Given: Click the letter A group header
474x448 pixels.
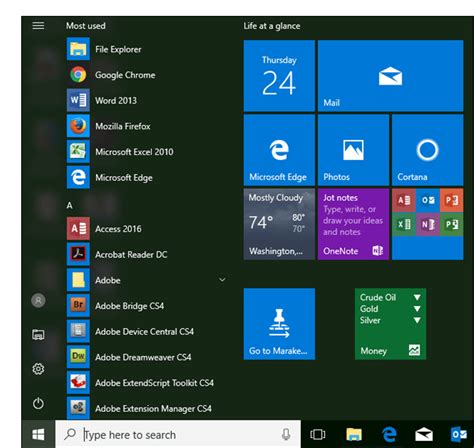Looking at the screenshot, I should [69, 205].
